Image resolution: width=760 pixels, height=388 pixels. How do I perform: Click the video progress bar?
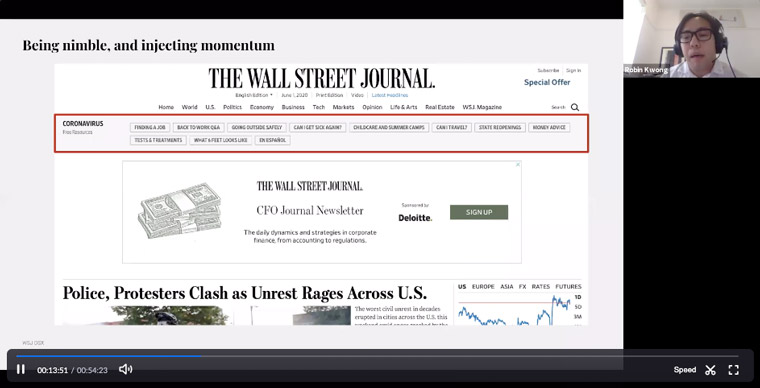377,356
